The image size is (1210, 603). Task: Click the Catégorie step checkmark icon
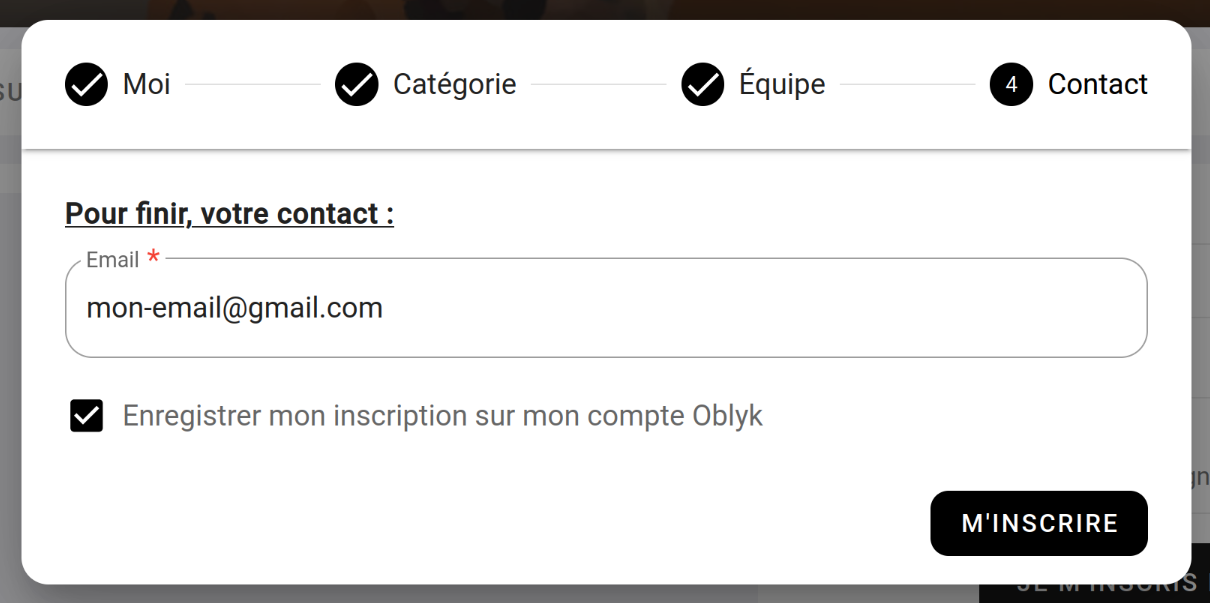coord(356,84)
